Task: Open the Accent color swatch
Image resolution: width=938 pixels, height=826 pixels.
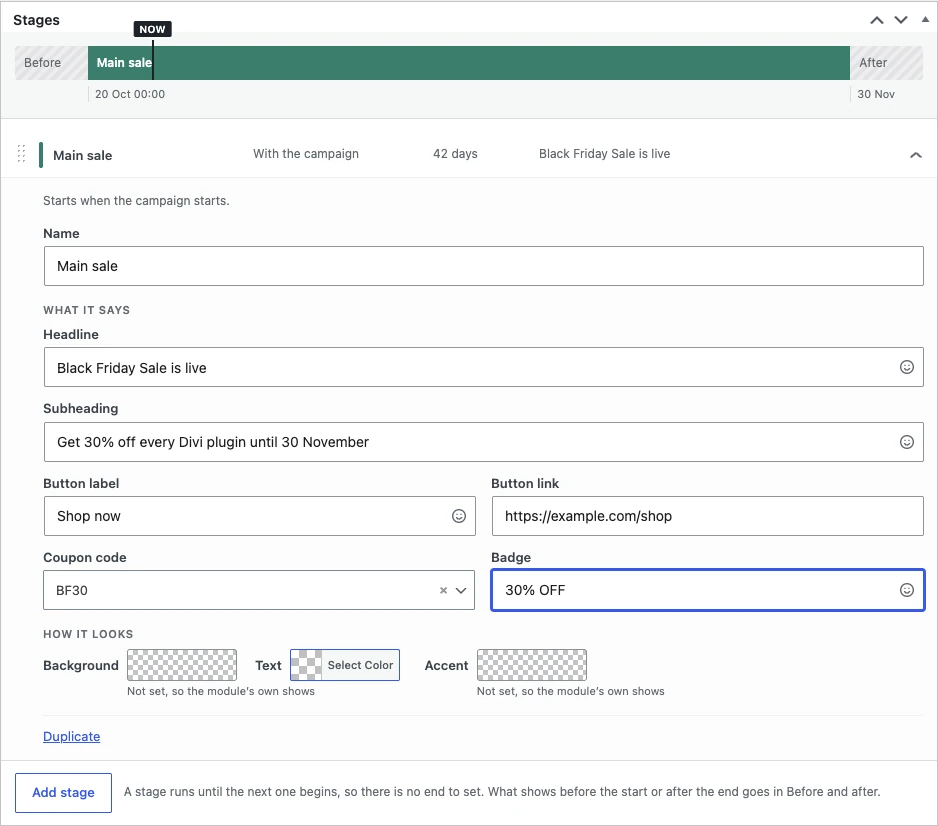Action: [532, 665]
